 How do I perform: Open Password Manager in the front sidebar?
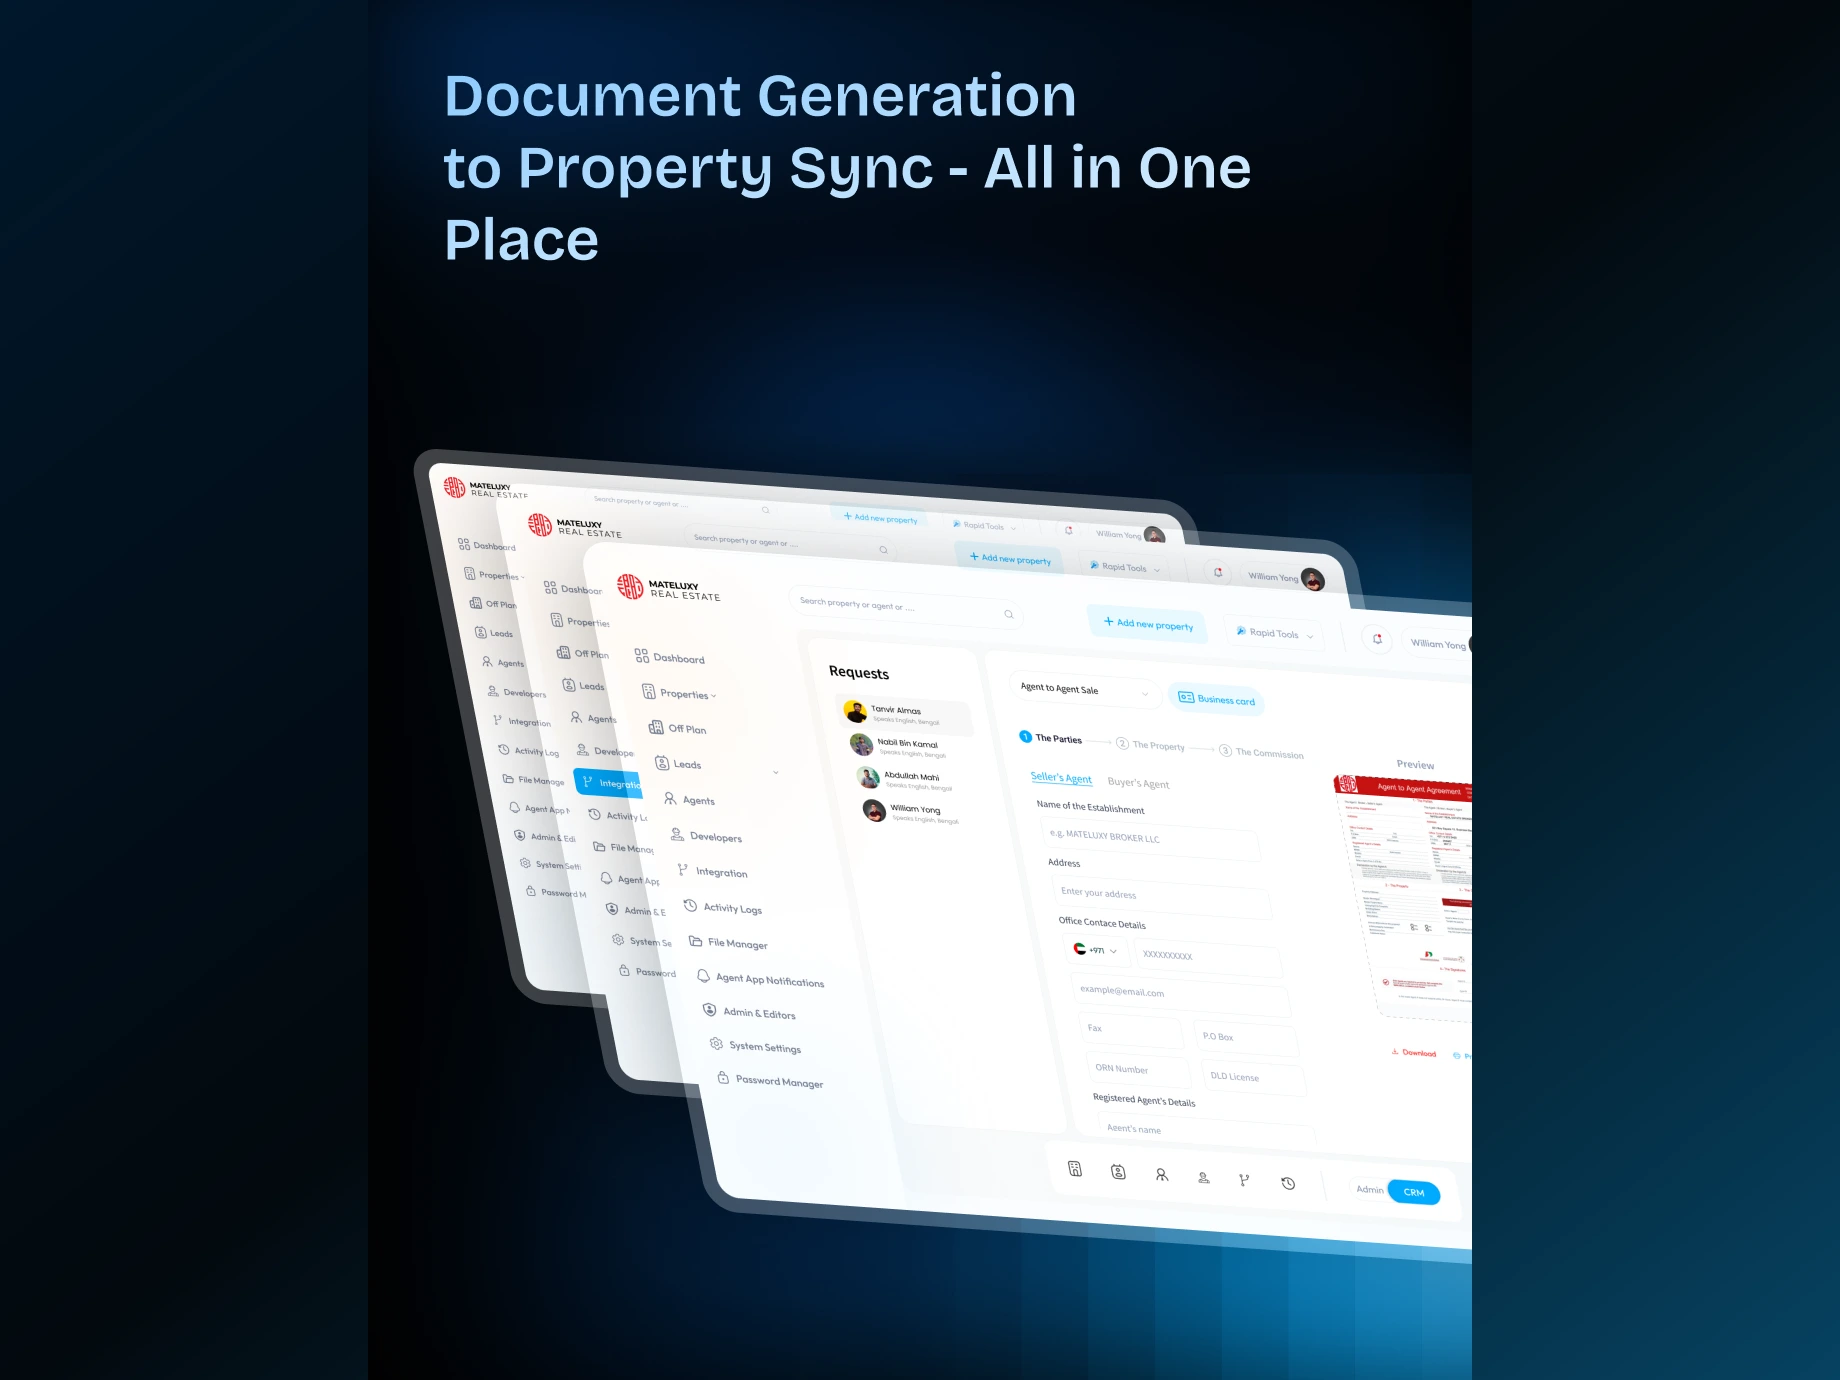(771, 1081)
